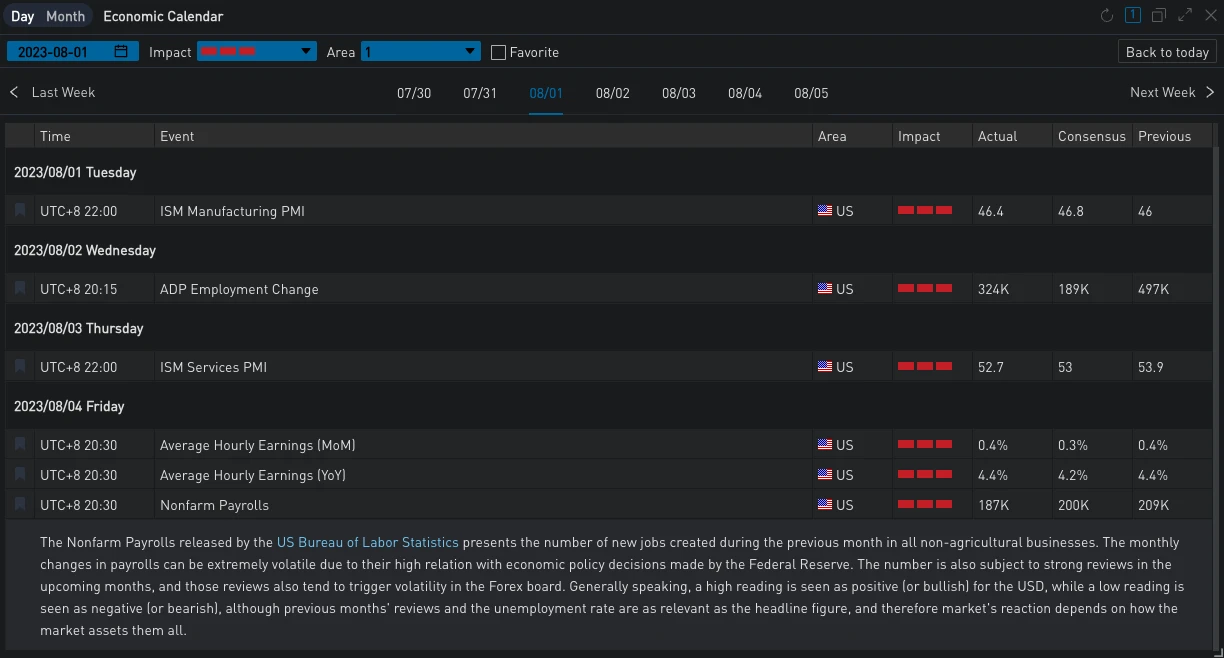This screenshot has height=658, width=1224.
Task: Bookmark the Nonfarm Payrolls event
Action: pos(20,505)
